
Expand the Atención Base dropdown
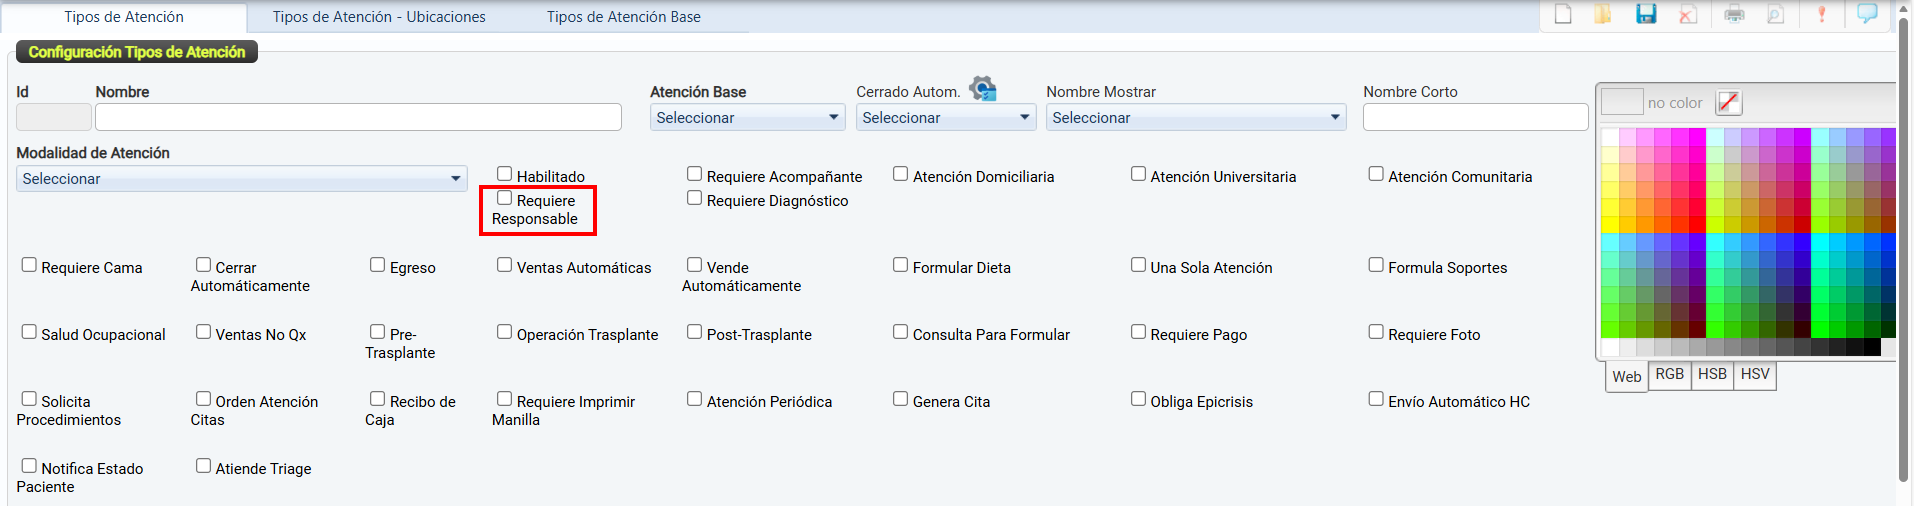click(747, 118)
